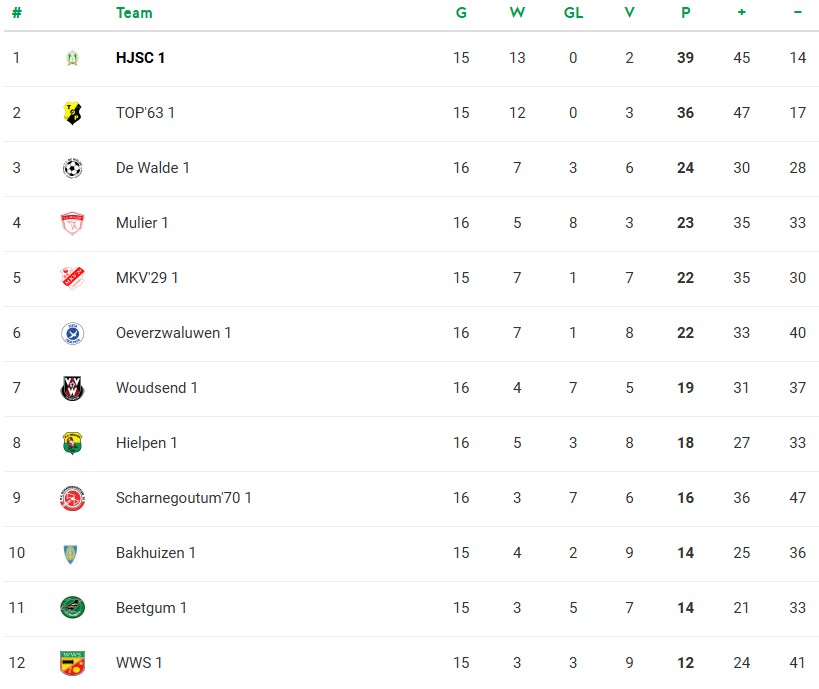
Task: Click the P points column header
Action: point(685,13)
